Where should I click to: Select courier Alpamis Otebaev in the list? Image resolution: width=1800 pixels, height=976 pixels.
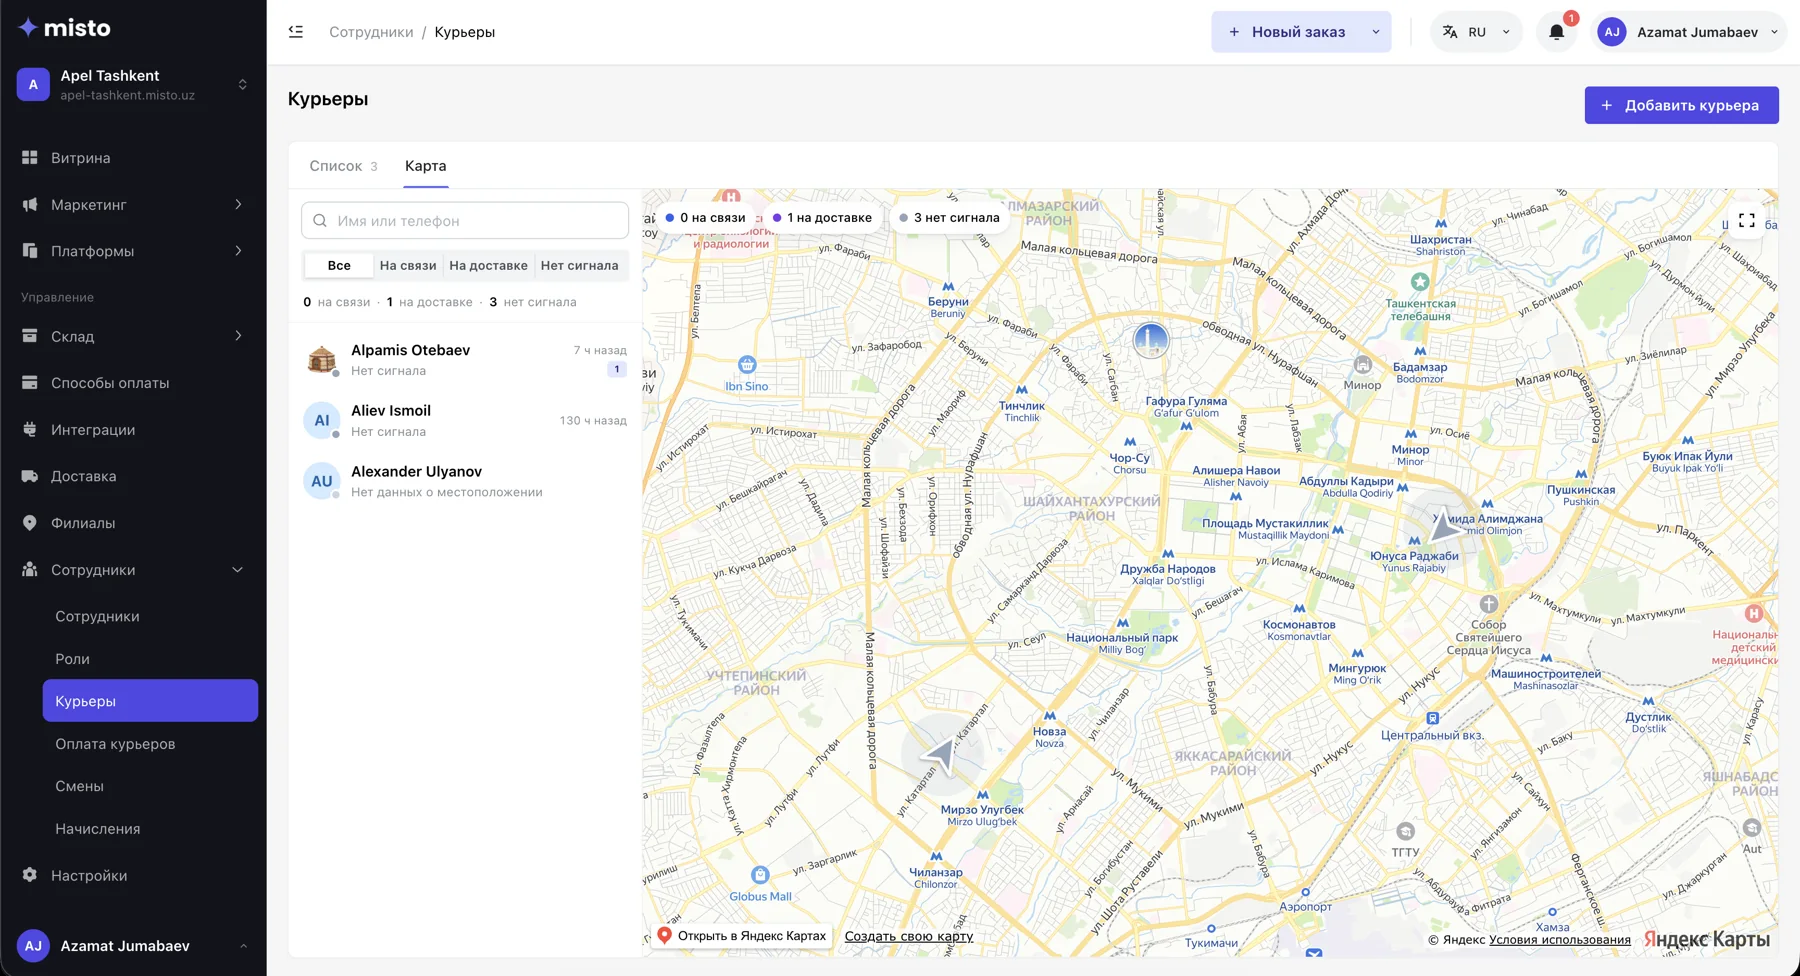[x=465, y=360]
